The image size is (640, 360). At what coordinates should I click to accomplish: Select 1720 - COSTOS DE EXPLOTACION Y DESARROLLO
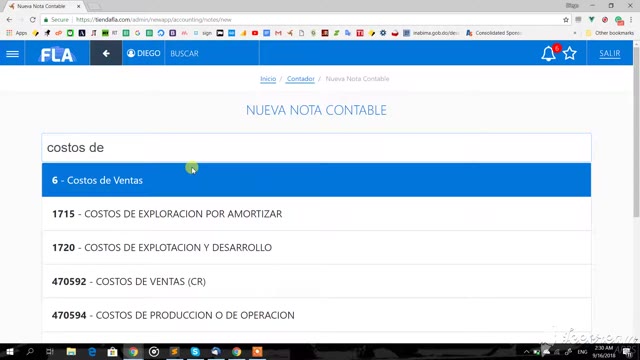pyautogui.click(x=316, y=248)
